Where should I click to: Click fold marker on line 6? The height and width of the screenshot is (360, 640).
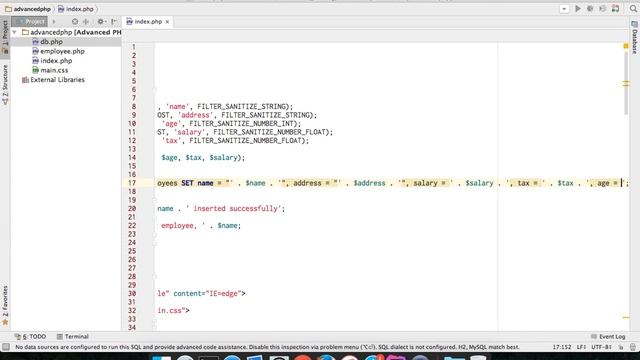[x=155, y=89]
